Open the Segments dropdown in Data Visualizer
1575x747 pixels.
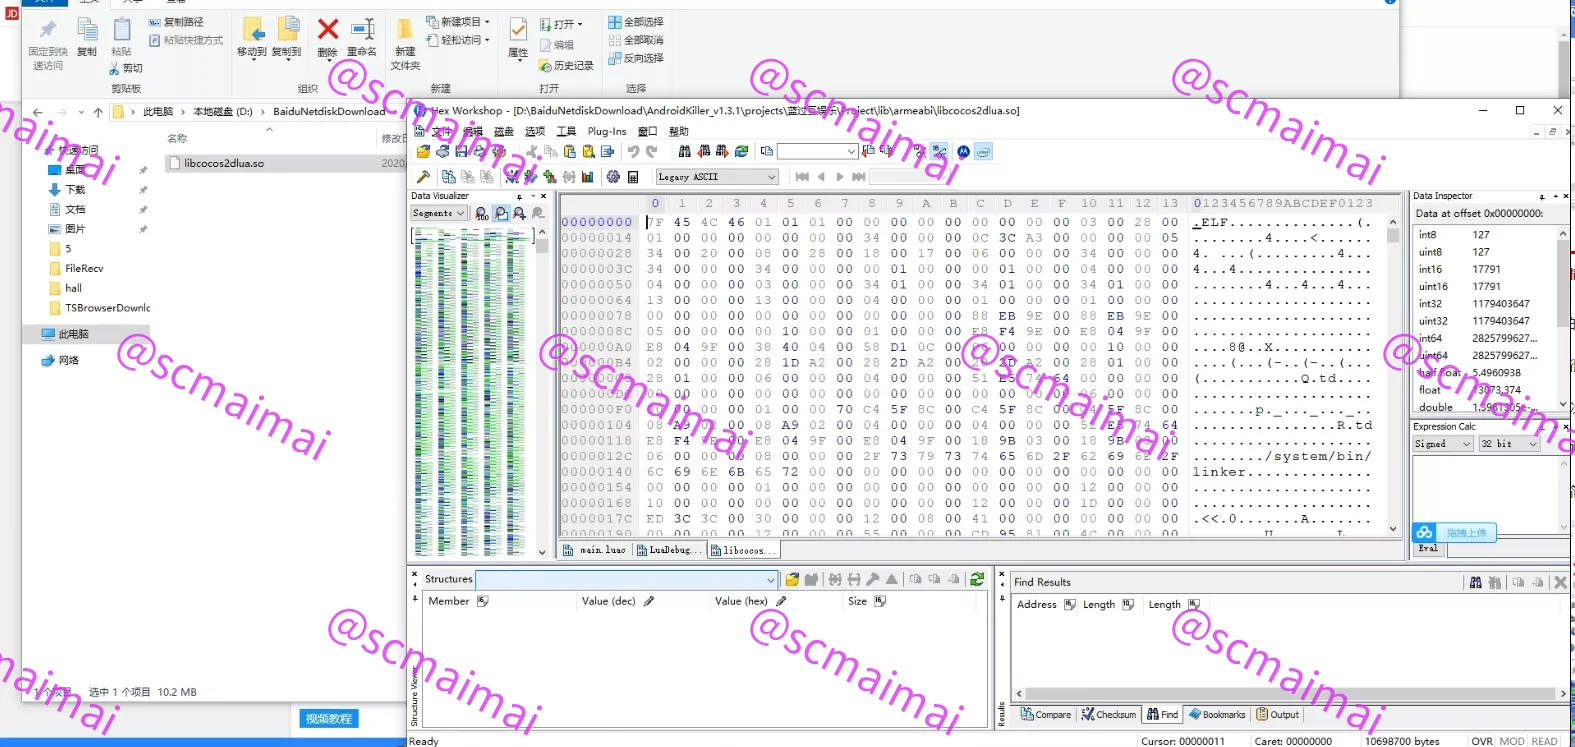point(439,213)
